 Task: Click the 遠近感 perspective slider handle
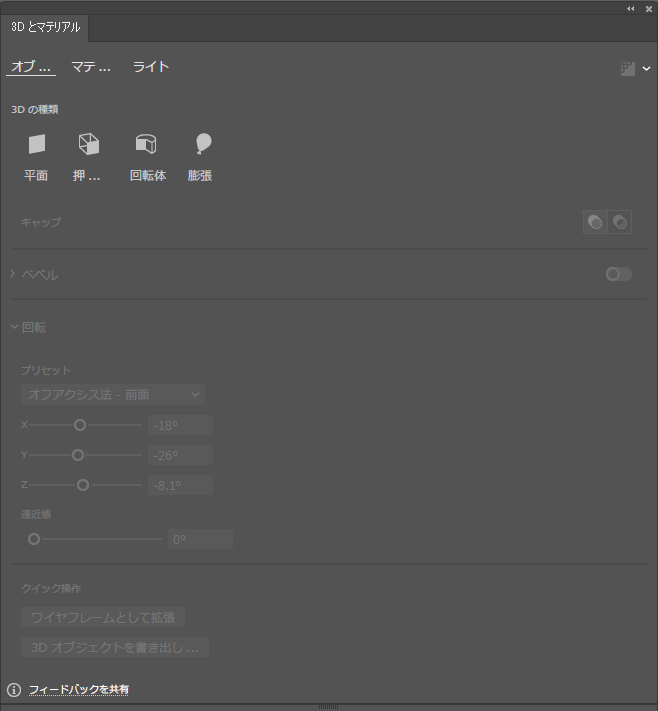(x=34, y=539)
